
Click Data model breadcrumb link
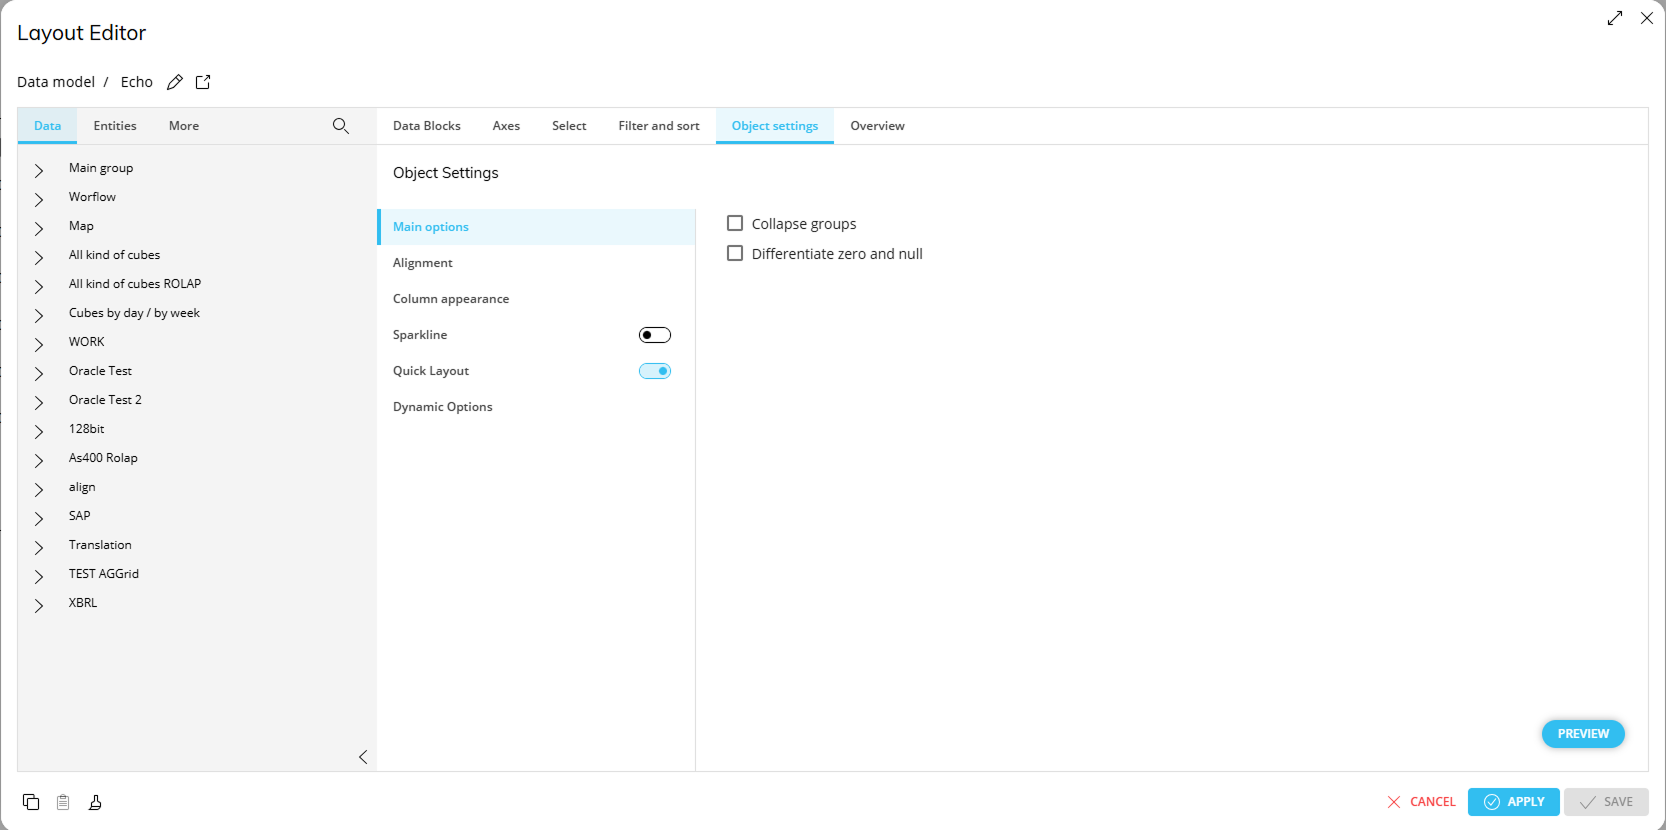(x=56, y=82)
